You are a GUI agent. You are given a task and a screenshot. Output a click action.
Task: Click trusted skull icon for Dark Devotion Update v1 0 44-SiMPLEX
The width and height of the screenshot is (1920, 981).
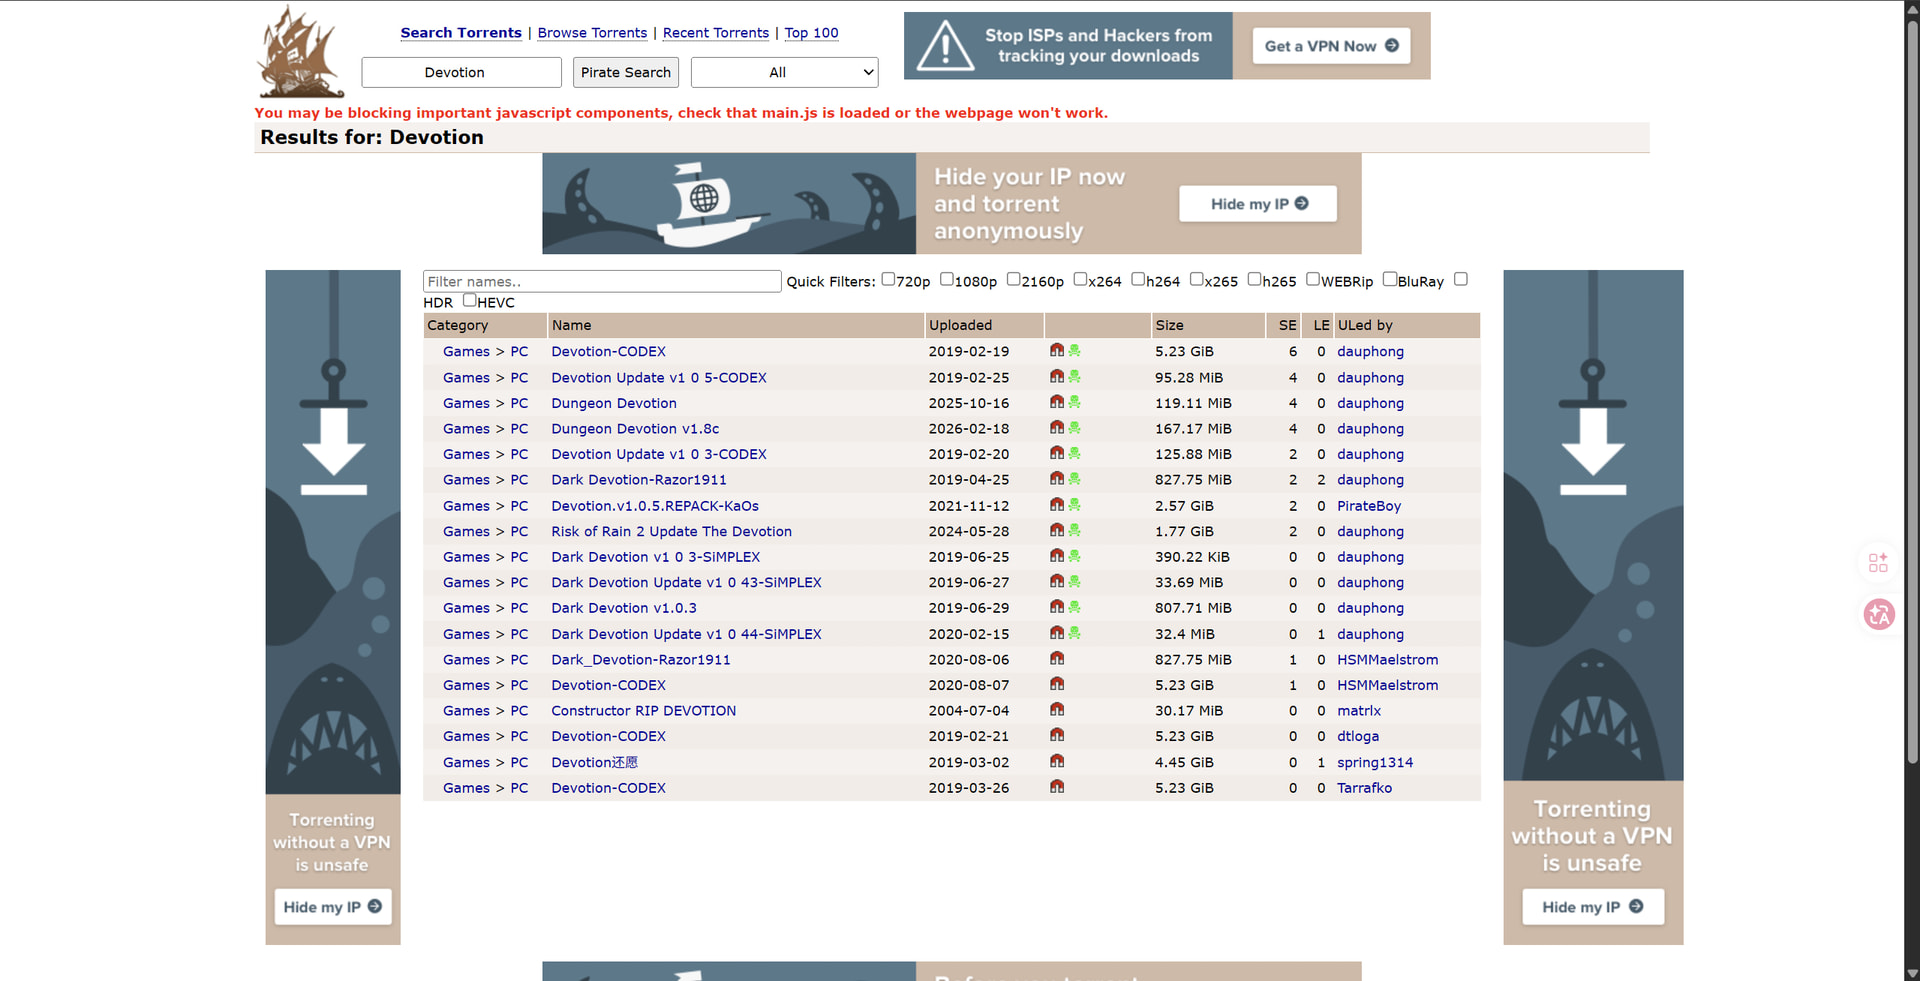click(1075, 633)
